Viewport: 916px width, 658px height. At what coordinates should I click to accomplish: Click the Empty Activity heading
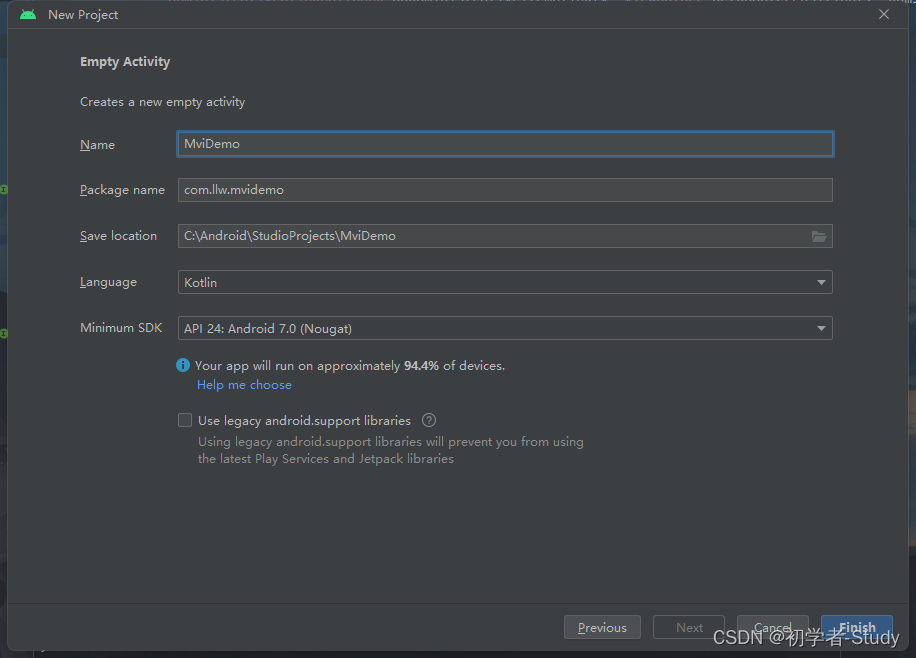[125, 62]
